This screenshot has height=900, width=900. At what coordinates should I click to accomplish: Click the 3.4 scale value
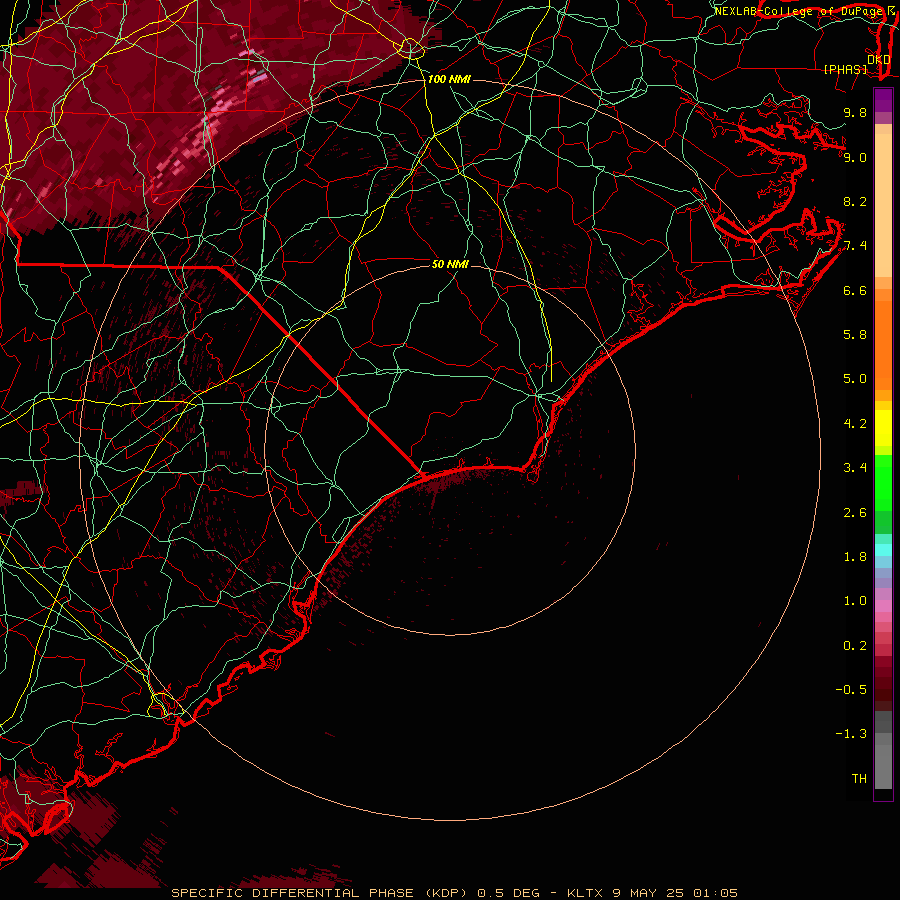click(x=855, y=468)
